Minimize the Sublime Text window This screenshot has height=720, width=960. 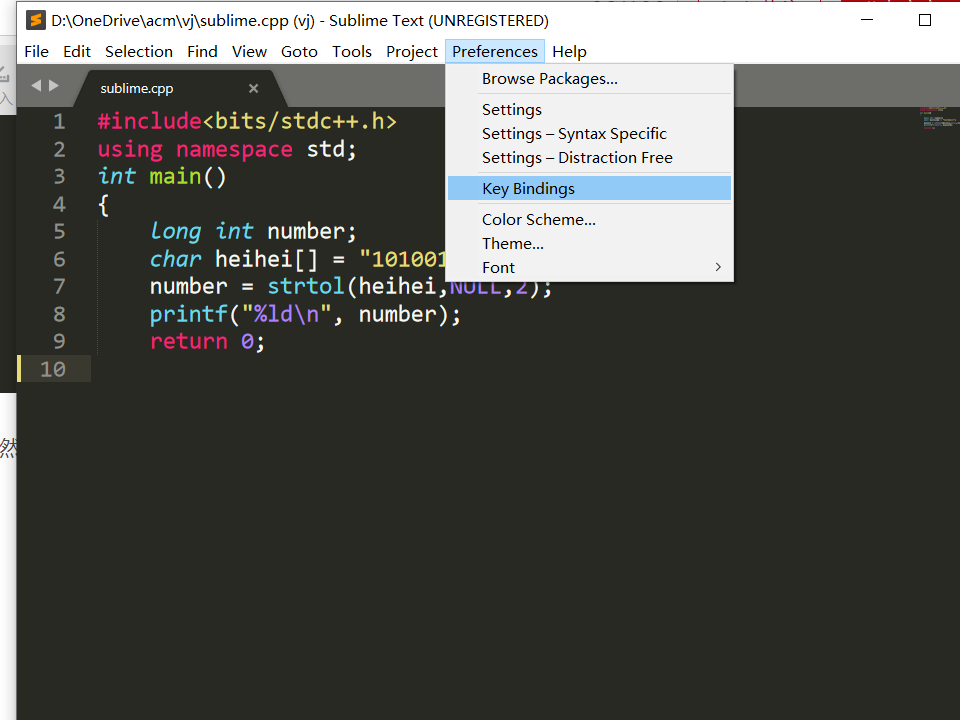[x=867, y=20]
